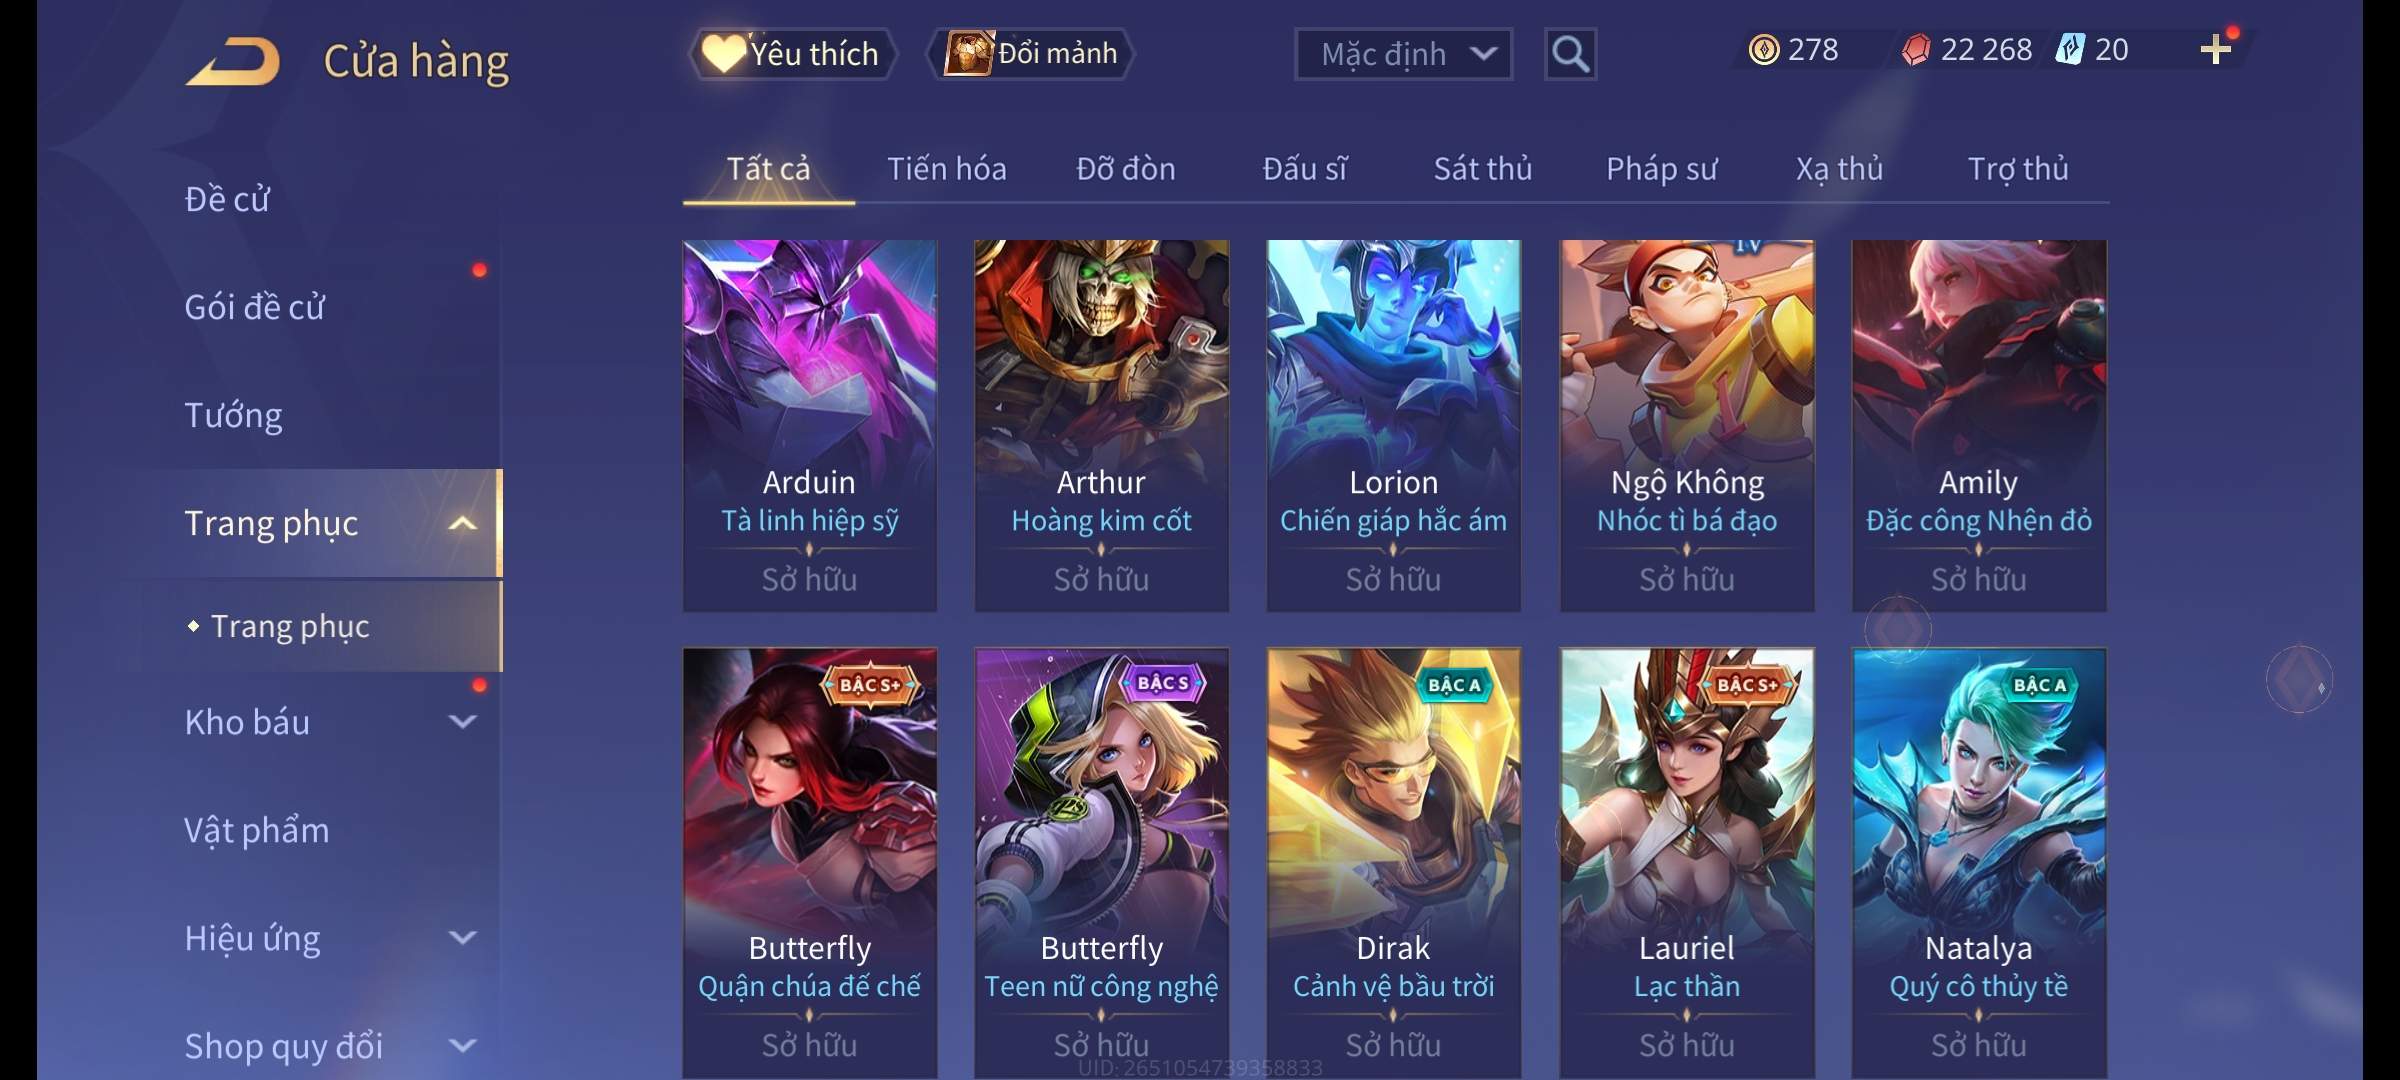Select the Lauriel Lạc thần skin card
This screenshot has width=2400, height=1080.
click(x=1687, y=863)
